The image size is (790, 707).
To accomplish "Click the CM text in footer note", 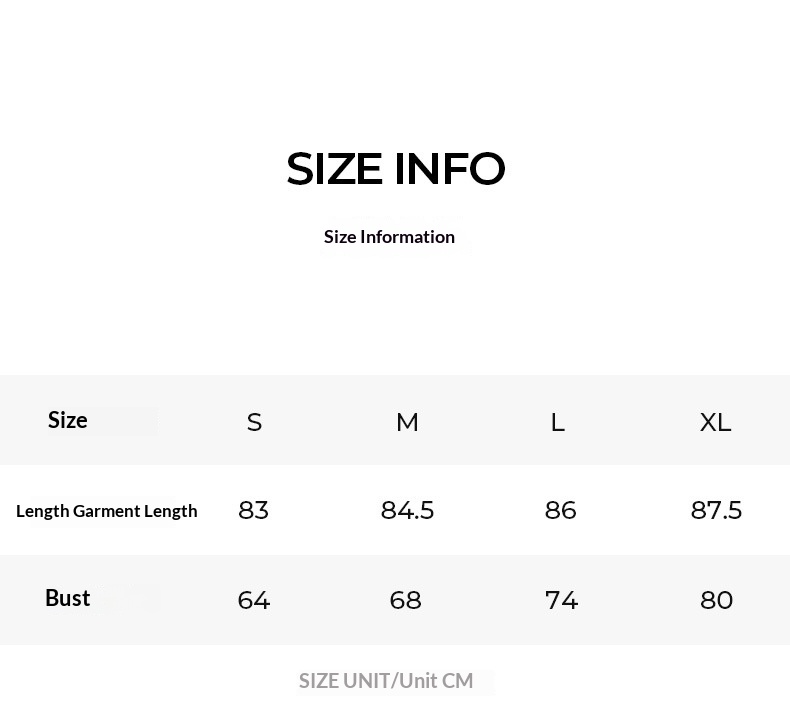I will click(457, 681).
